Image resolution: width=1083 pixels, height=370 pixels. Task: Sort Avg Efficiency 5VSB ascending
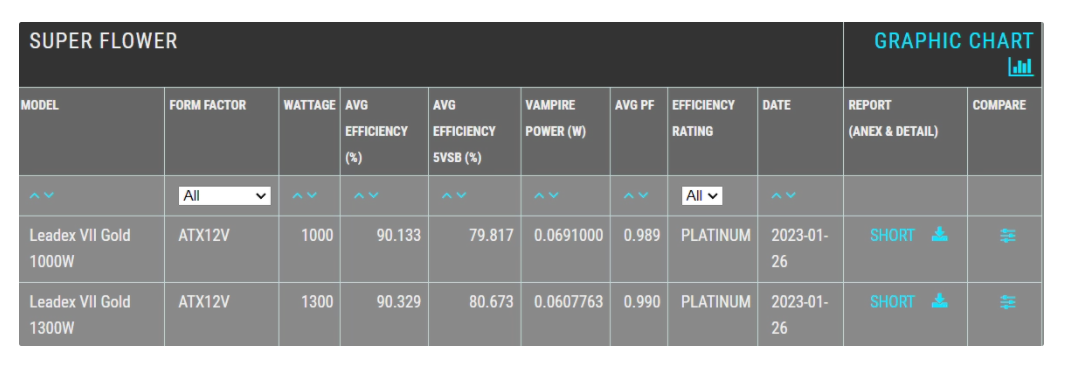coord(447,196)
